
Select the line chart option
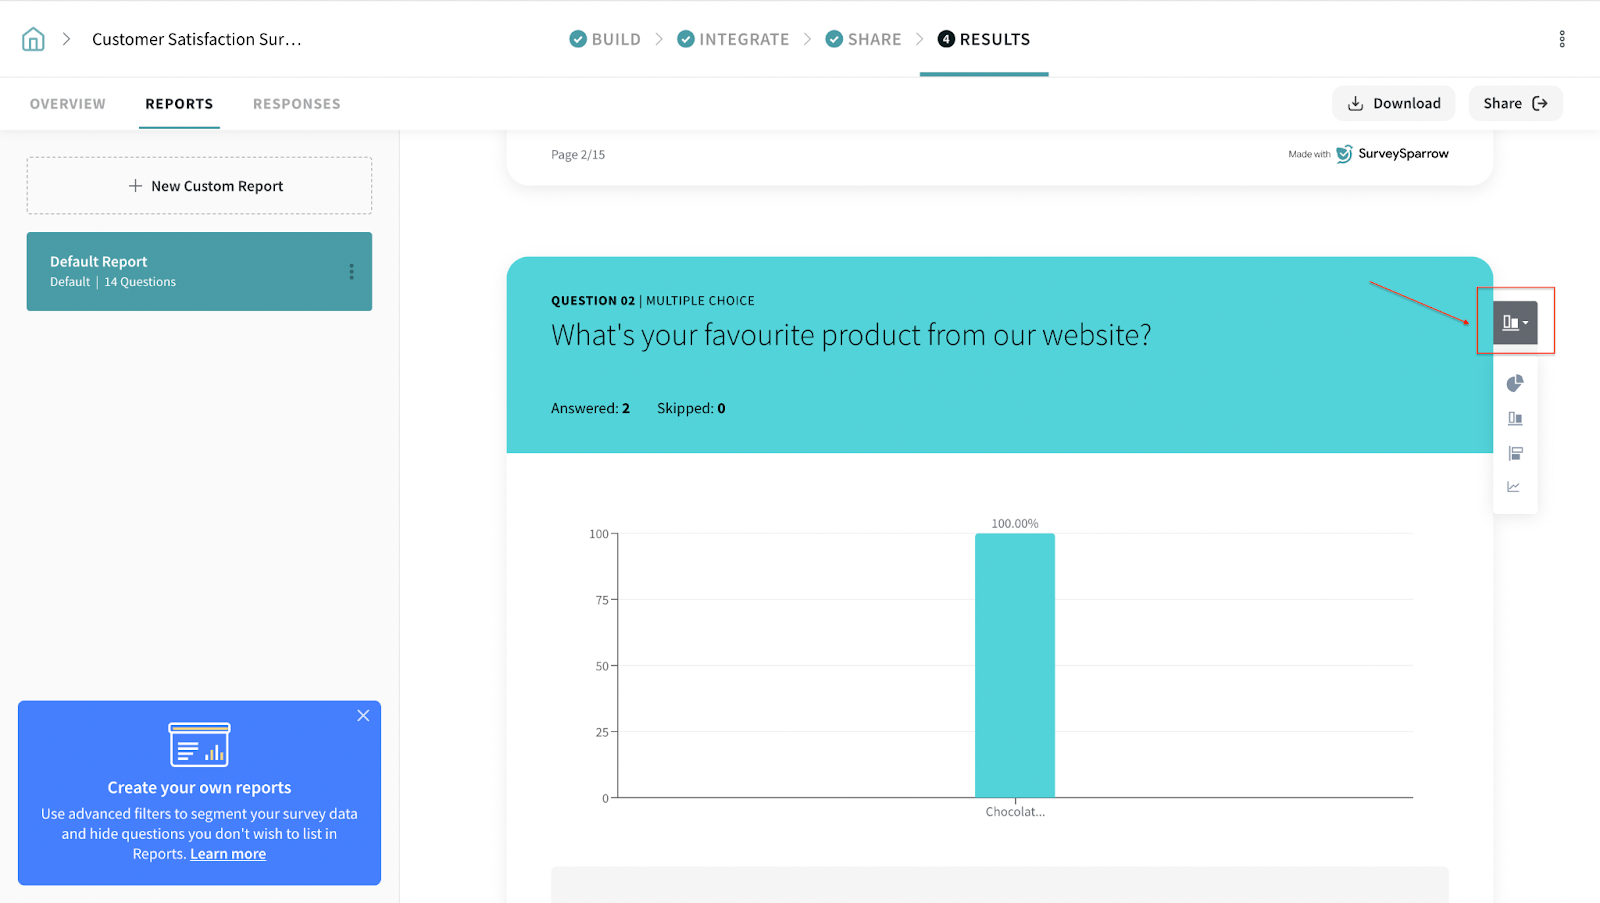pyautogui.click(x=1514, y=487)
